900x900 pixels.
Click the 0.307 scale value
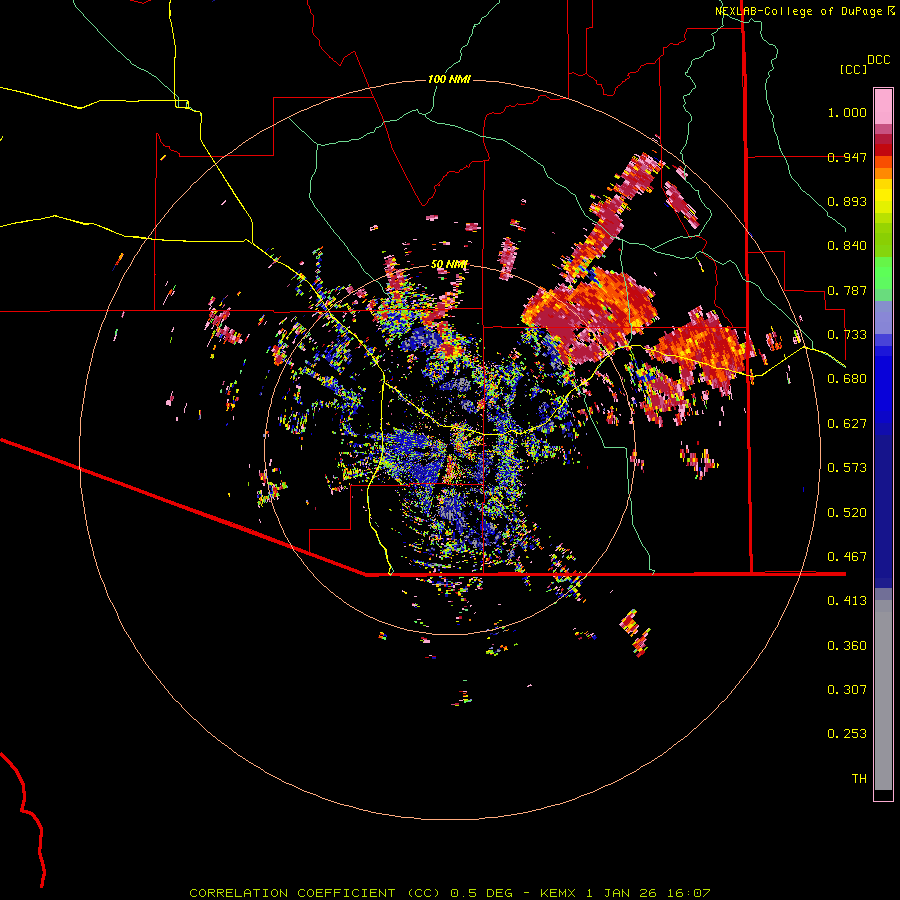[x=847, y=690]
